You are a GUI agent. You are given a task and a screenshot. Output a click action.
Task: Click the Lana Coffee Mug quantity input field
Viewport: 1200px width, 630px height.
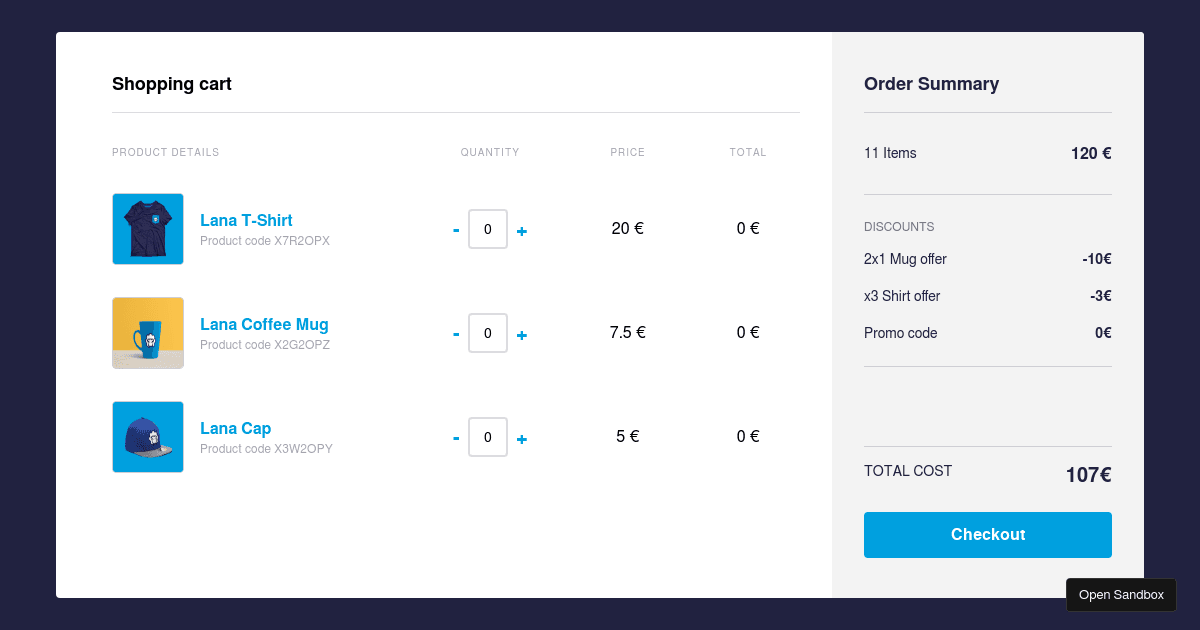(488, 333)
